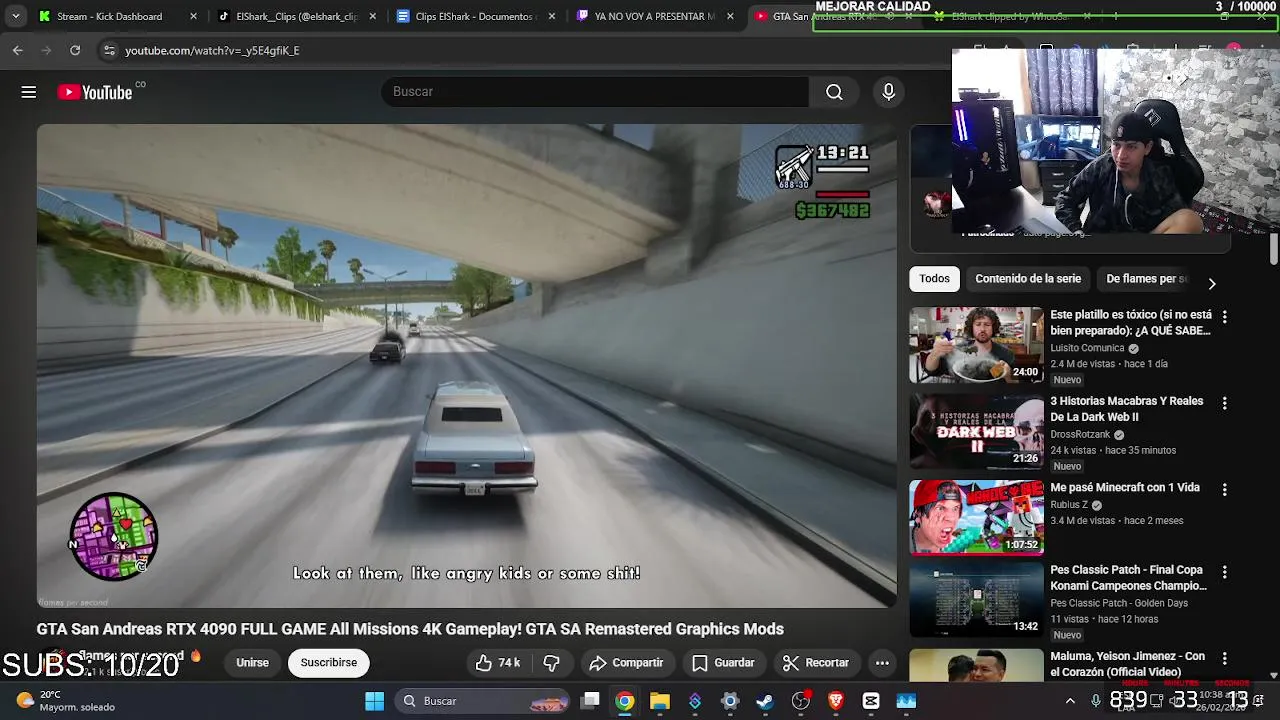Open File Explorer from taskbar

(660, 701)
